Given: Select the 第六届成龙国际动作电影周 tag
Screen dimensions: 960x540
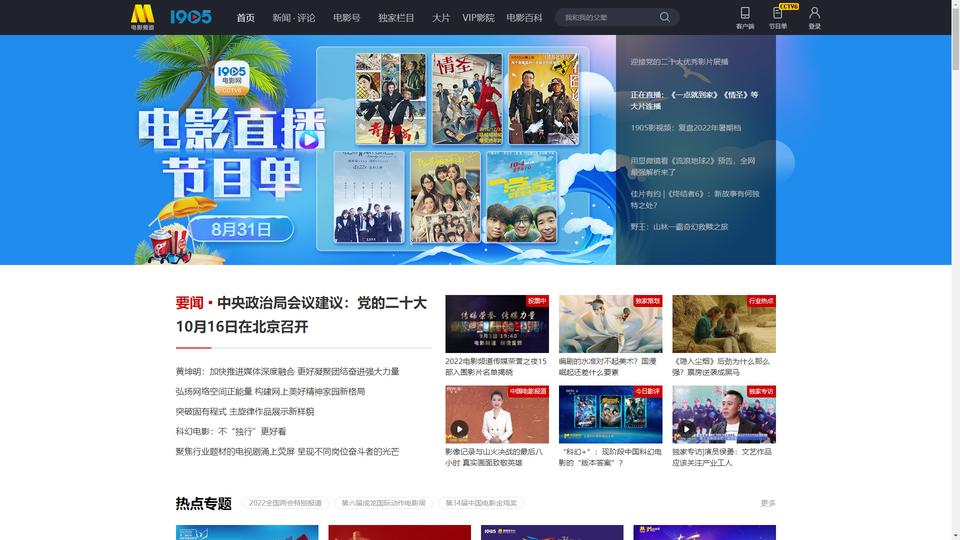Looking at the screenshot, I should pos(383,503).
